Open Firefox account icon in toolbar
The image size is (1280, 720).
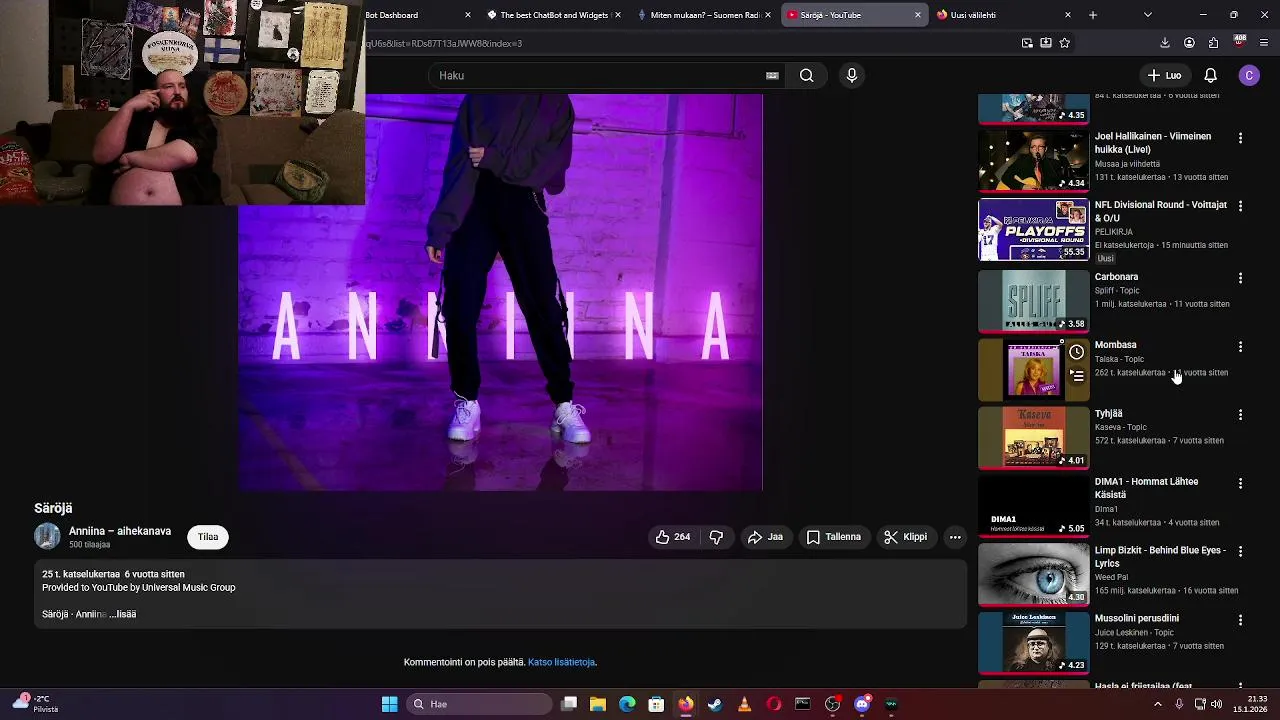click(1189, 43)
